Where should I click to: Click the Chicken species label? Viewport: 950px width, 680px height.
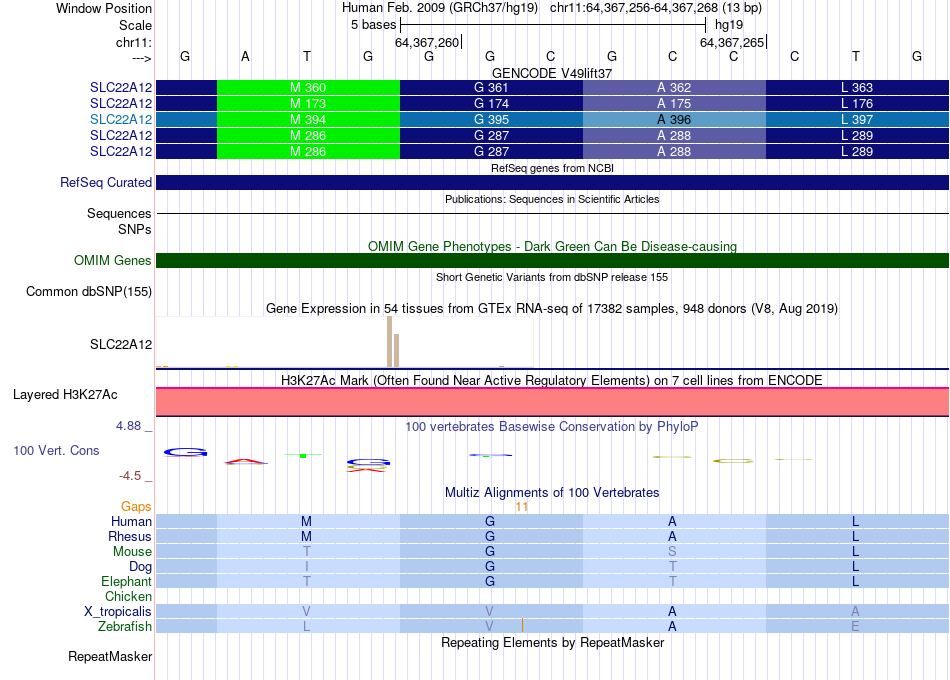(x=128, y=596)
